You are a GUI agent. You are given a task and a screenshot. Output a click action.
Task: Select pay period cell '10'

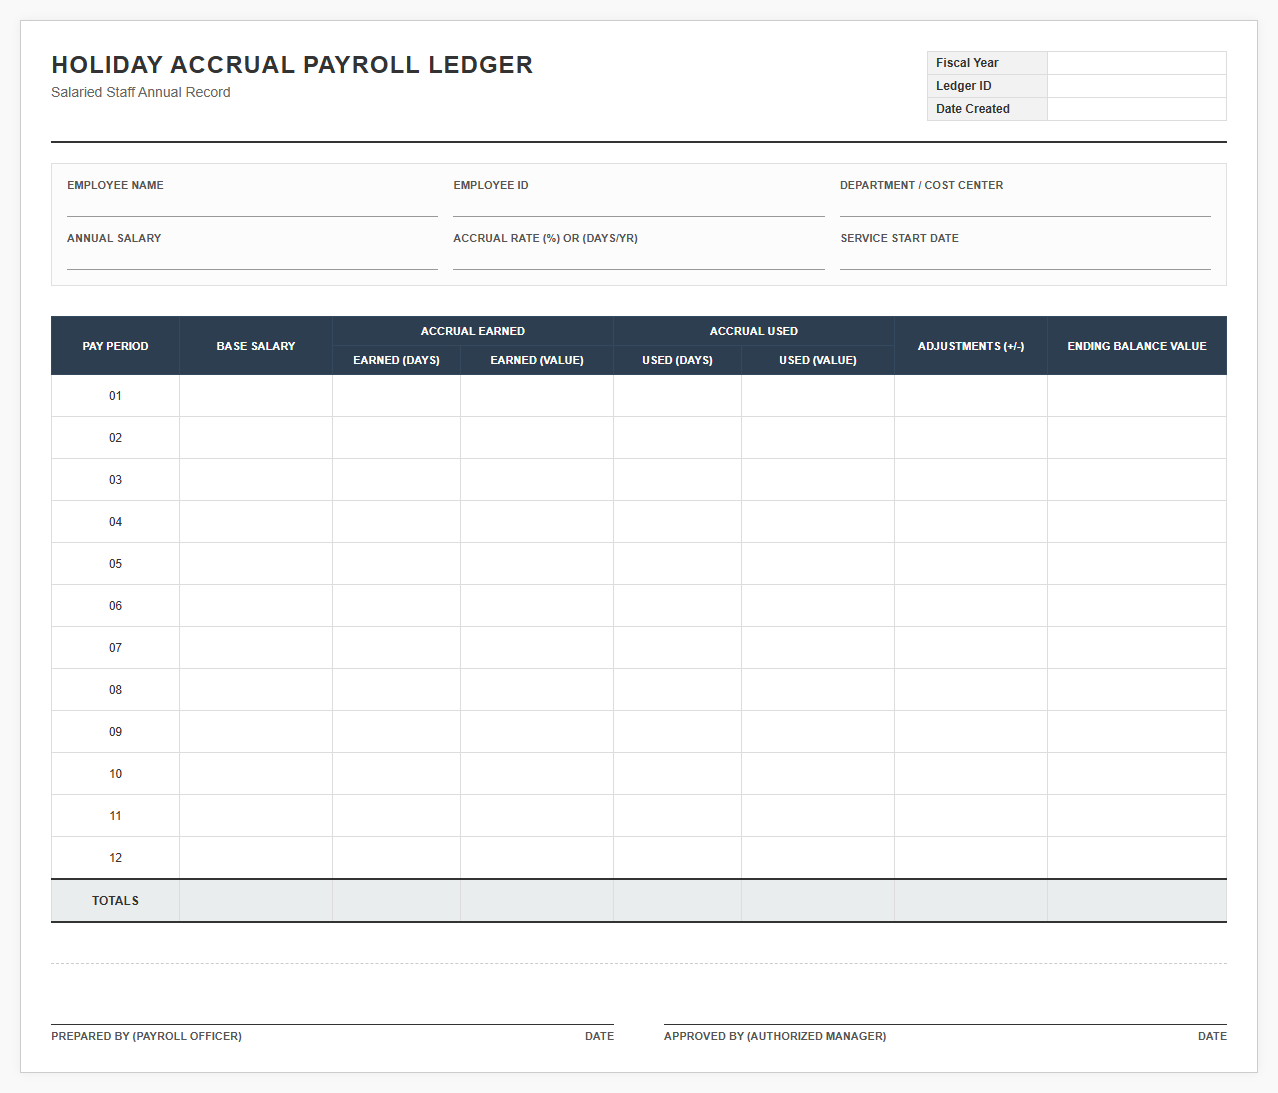pos(115,774)
